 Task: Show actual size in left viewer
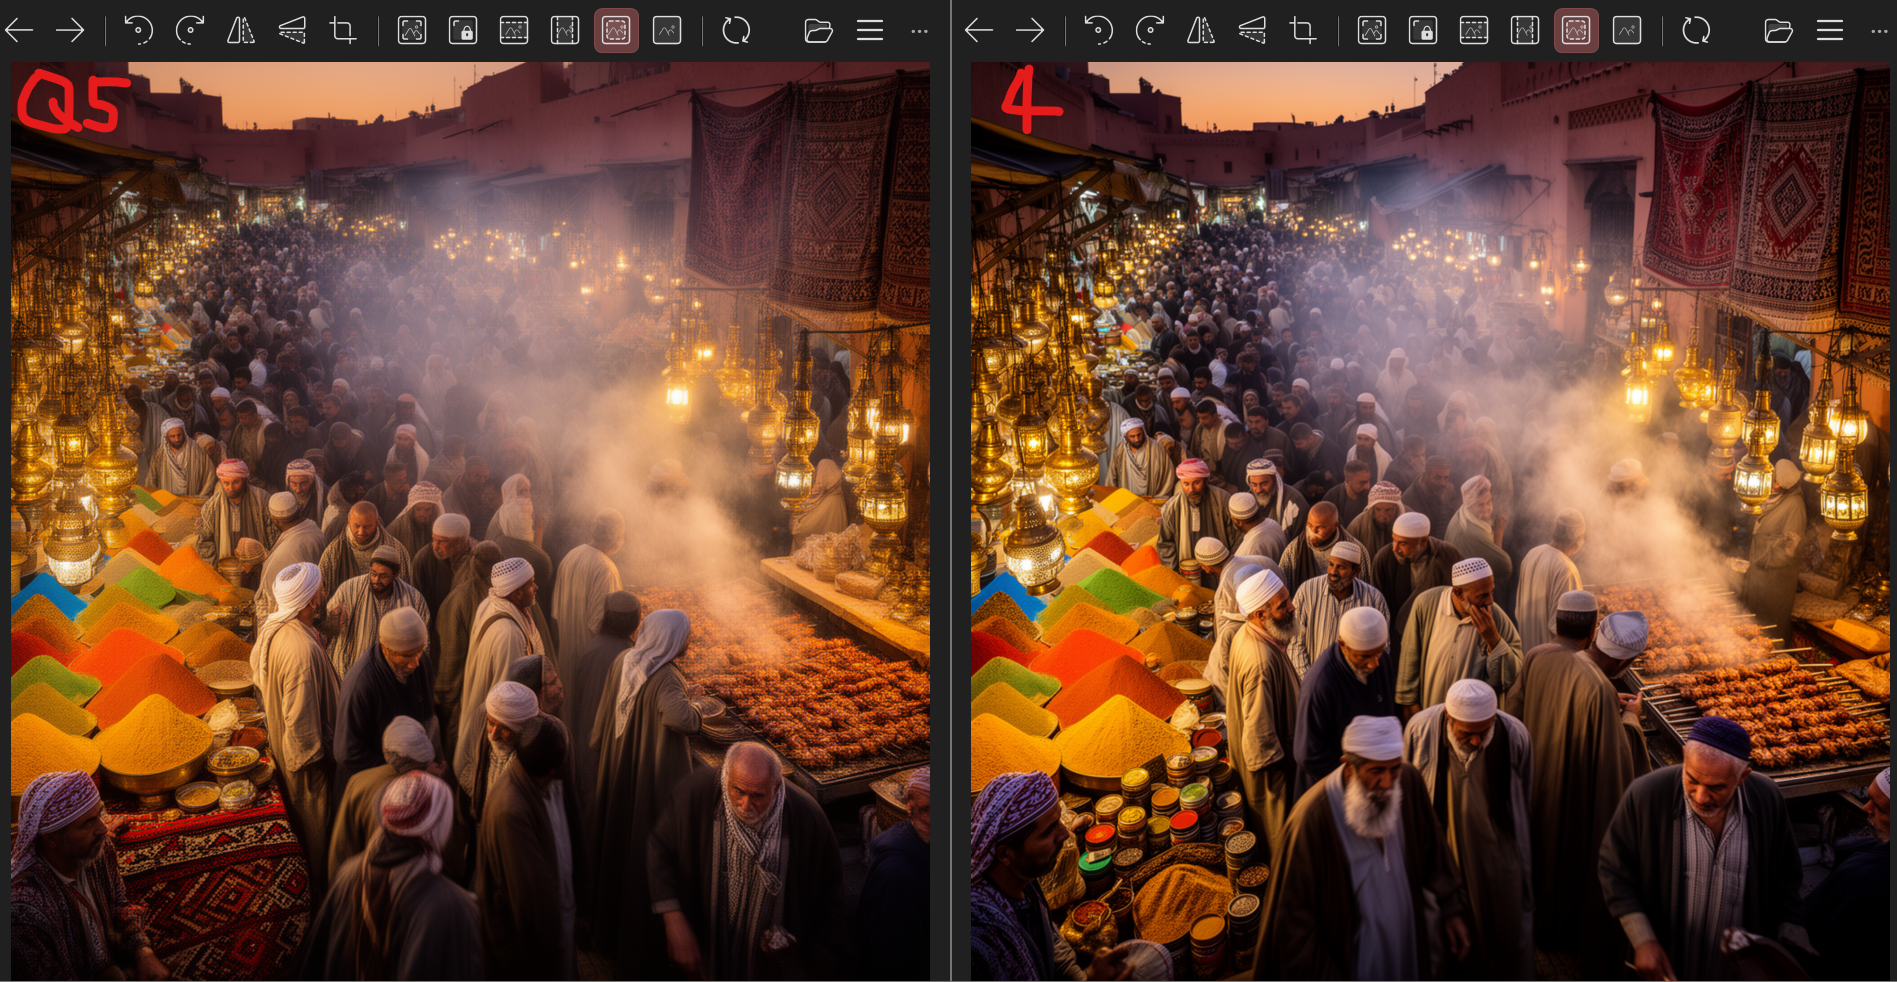(667, 31)
